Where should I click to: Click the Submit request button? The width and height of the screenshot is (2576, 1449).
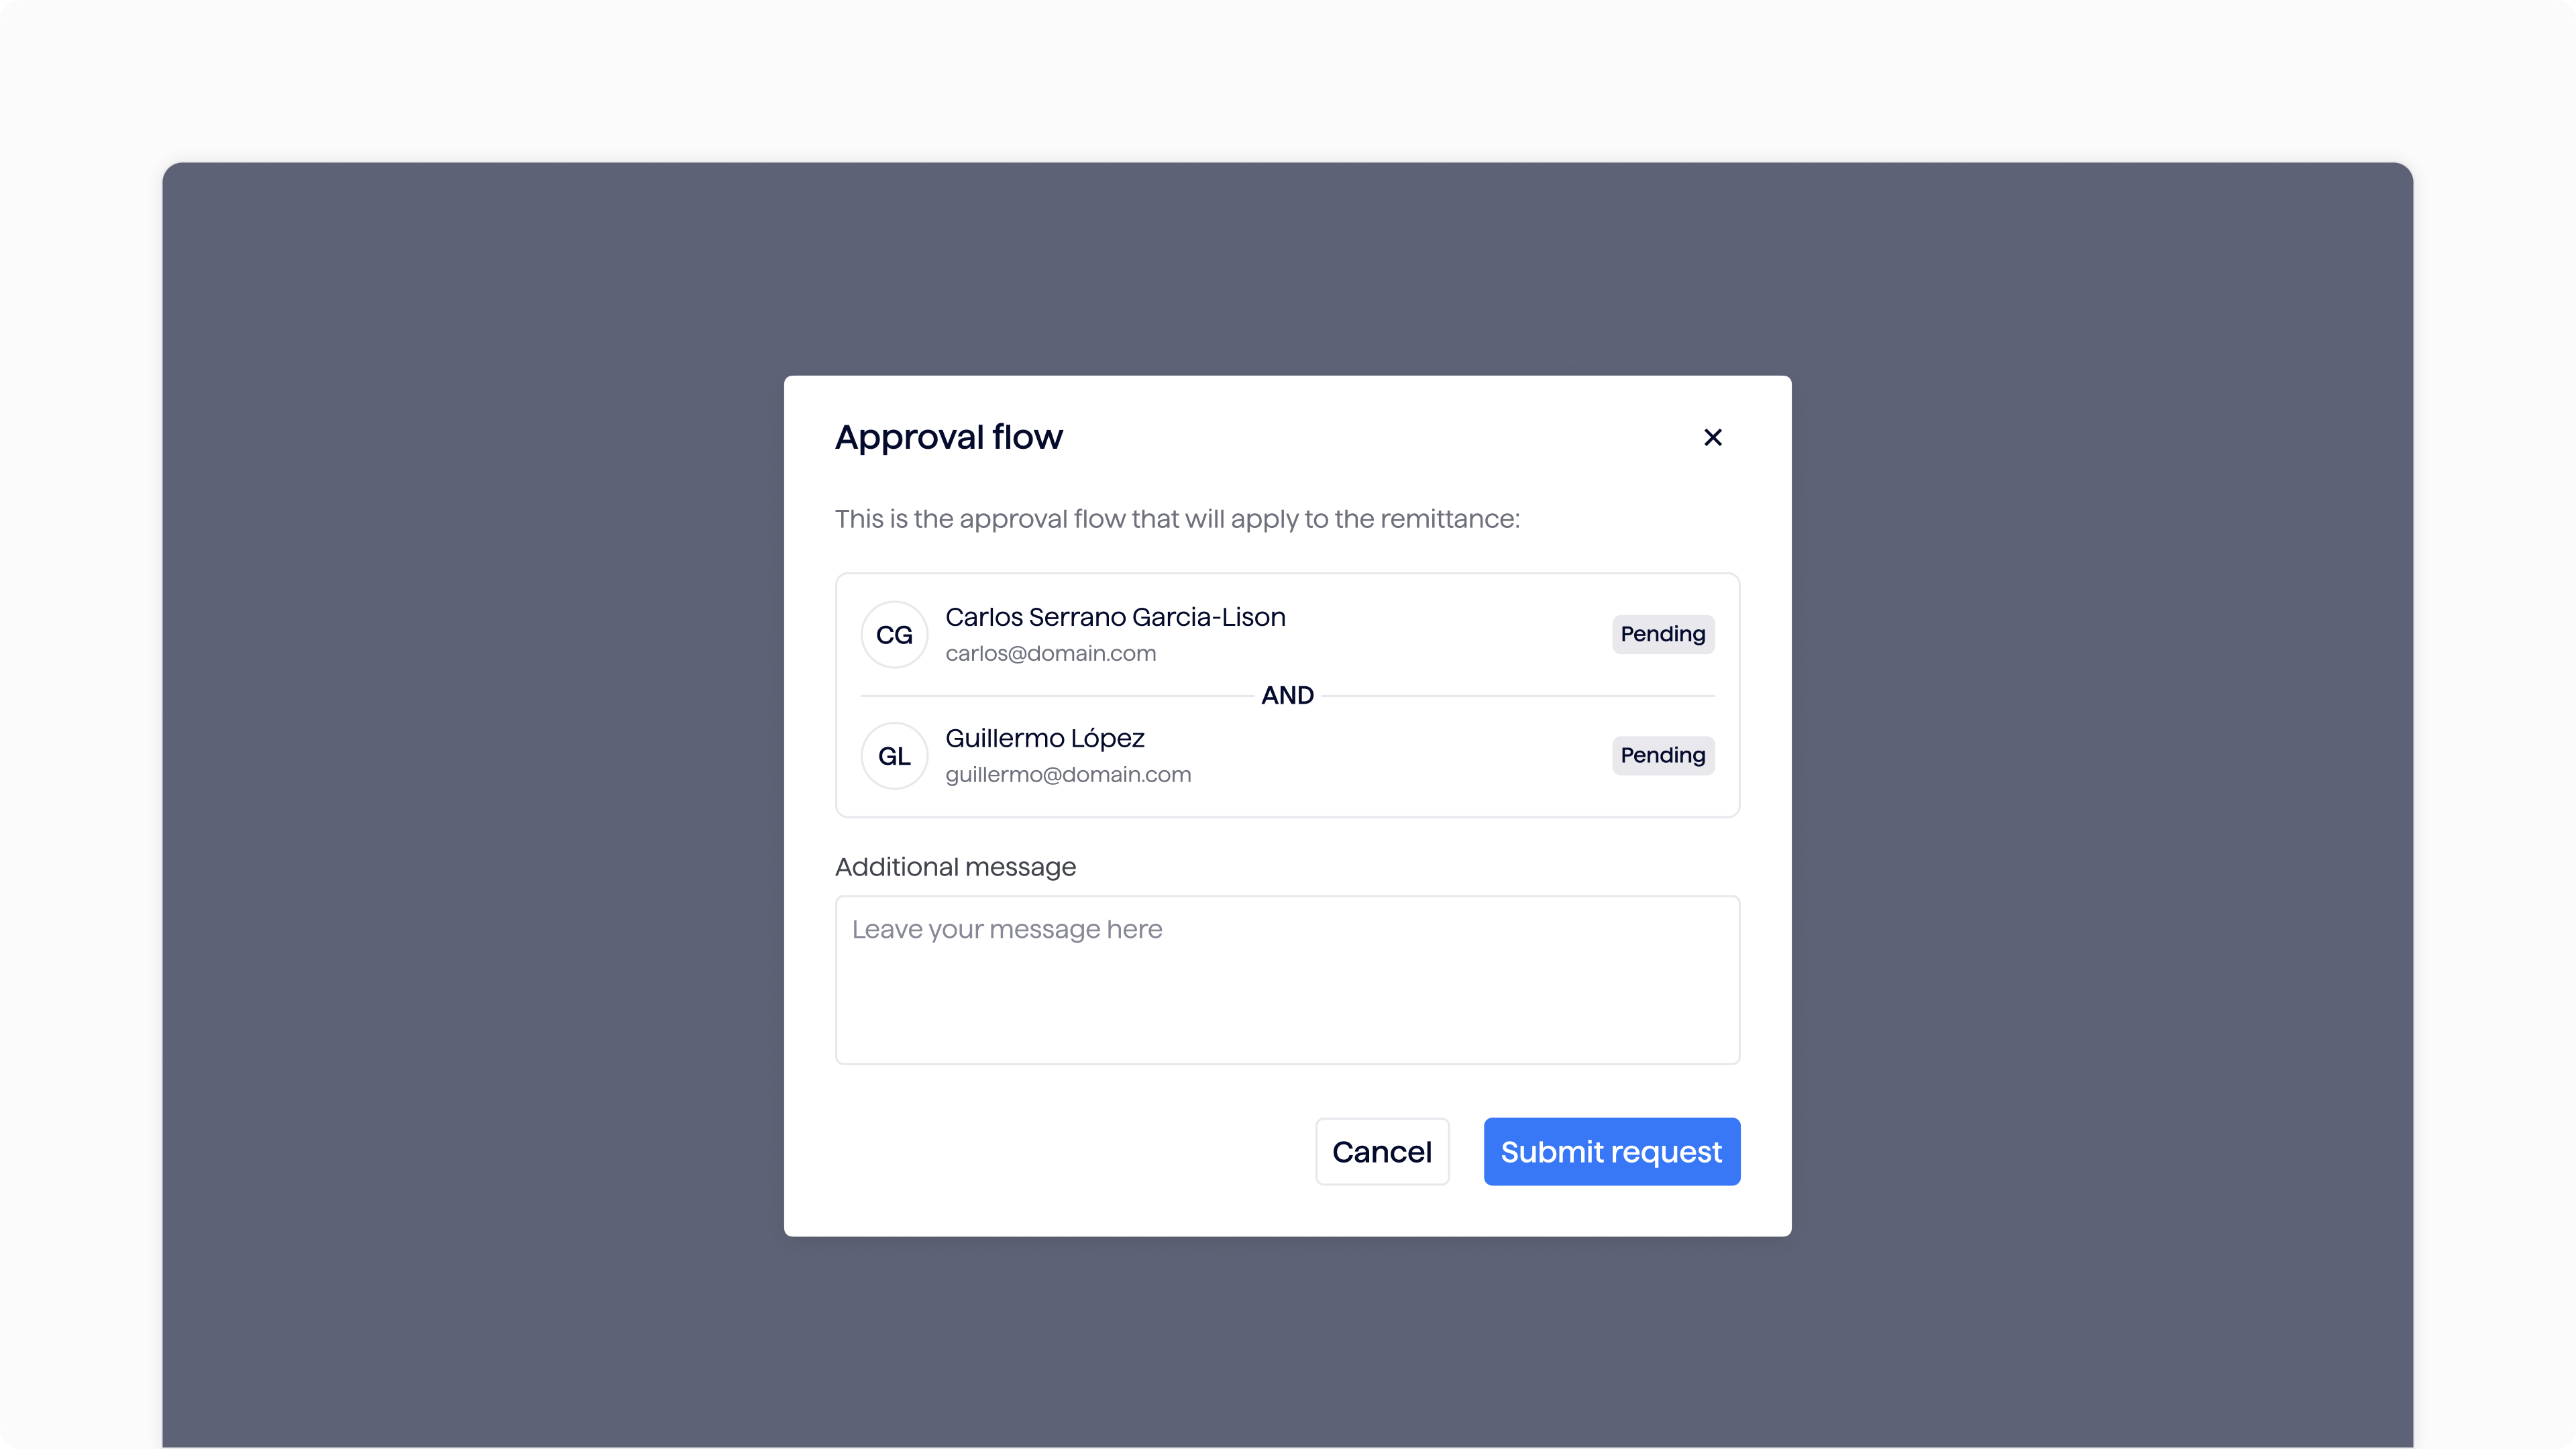(x=1611, y=1151)
